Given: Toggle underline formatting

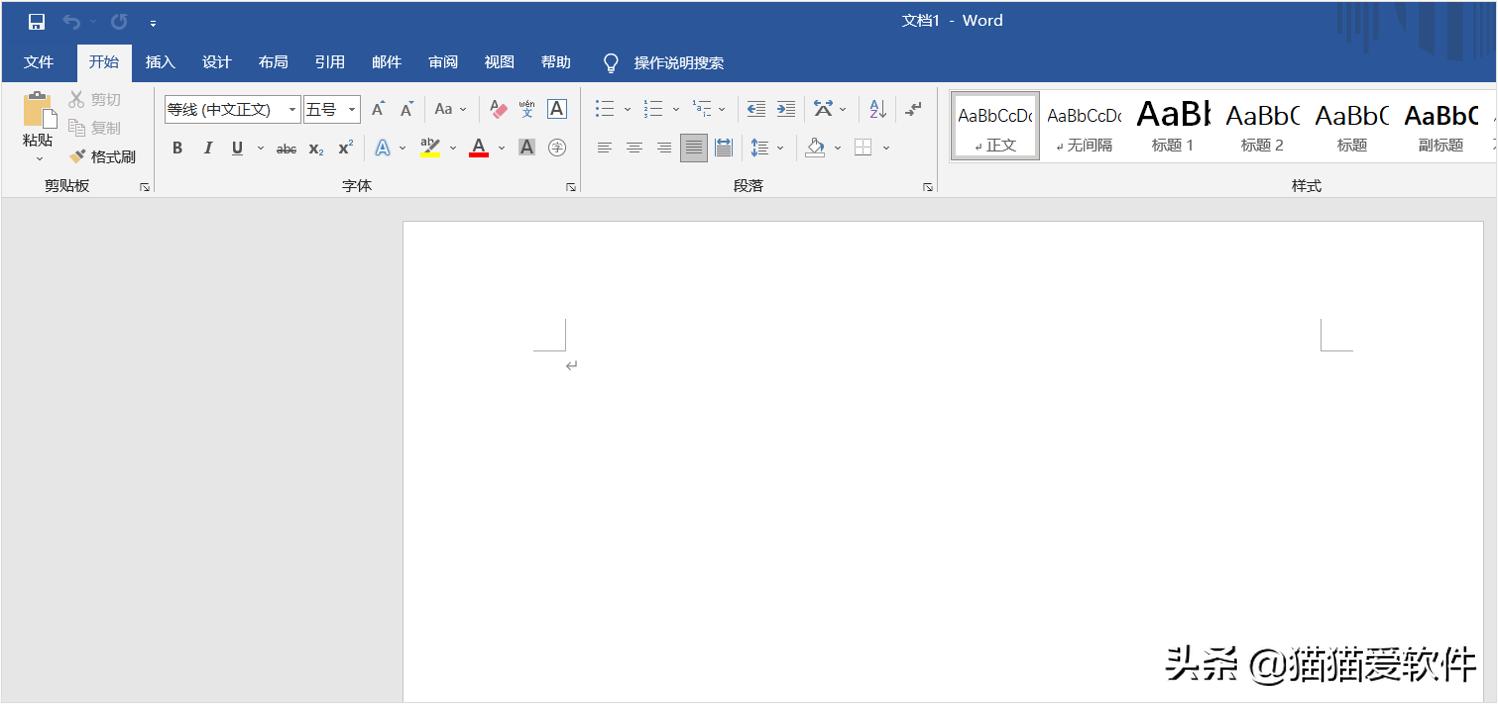Looking at the screenshot, I should click(x=236, y=147).
